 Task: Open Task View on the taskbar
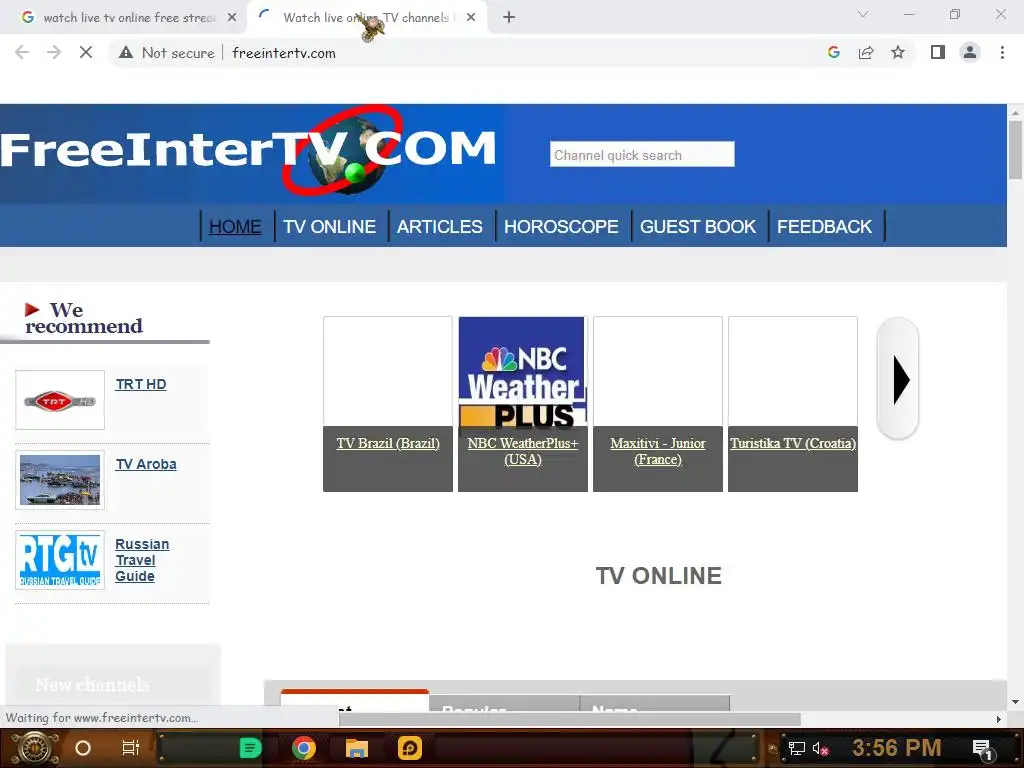[131, 748]
